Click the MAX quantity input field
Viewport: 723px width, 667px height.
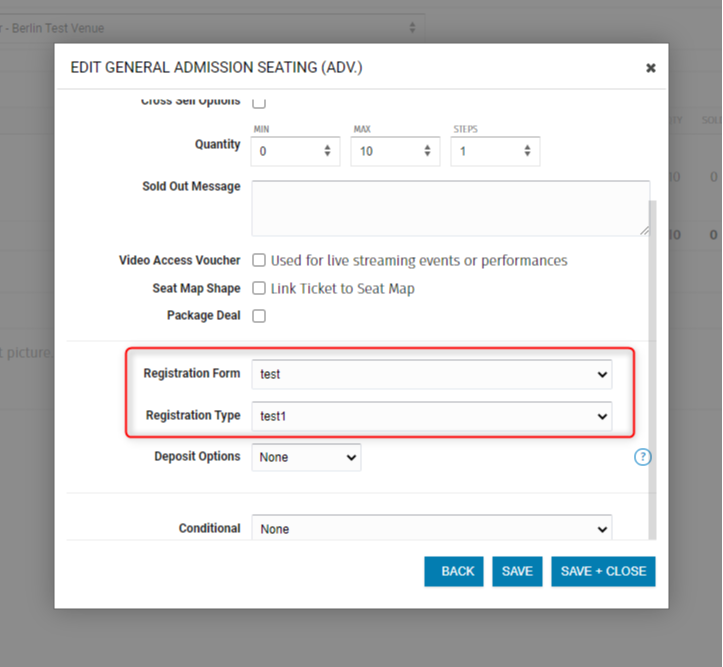(x=385, y=152)
